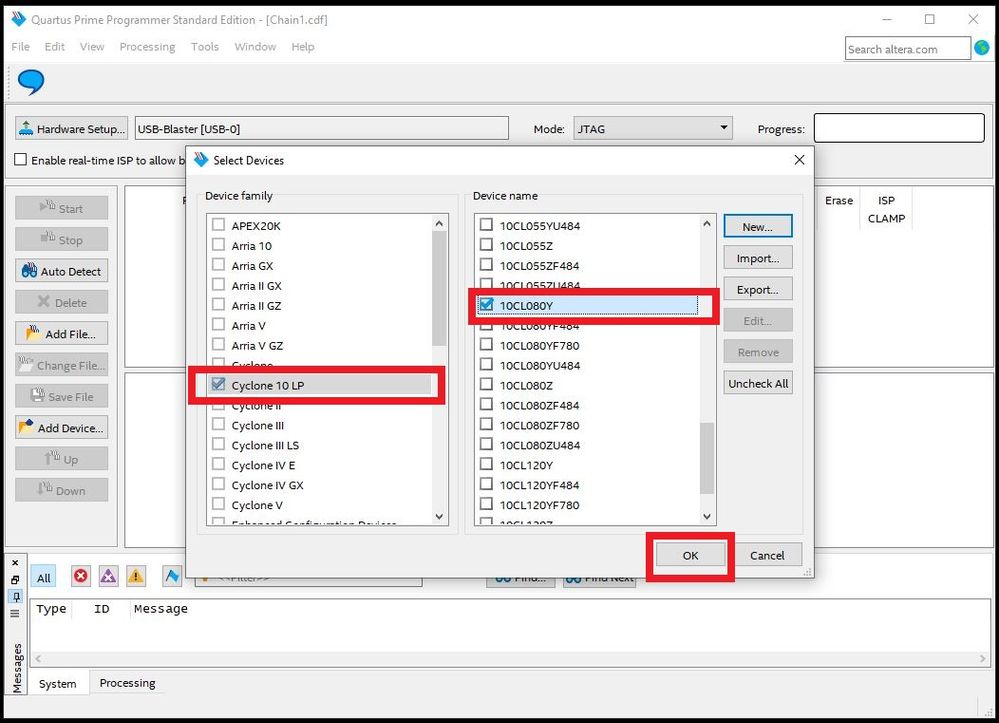This screenshot has width=999, height=723.
Task: Check the Arria 10 device family
Action: (x=219, y=245)
